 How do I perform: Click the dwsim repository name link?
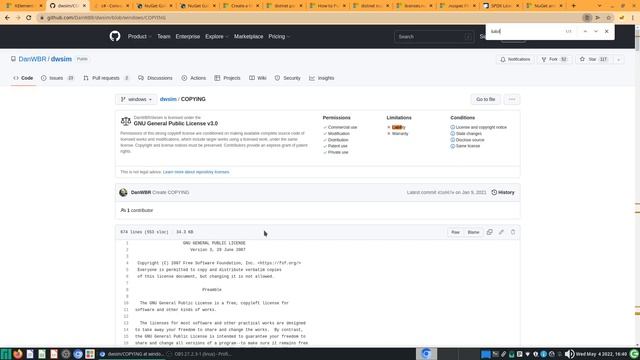tap(61, 59)
